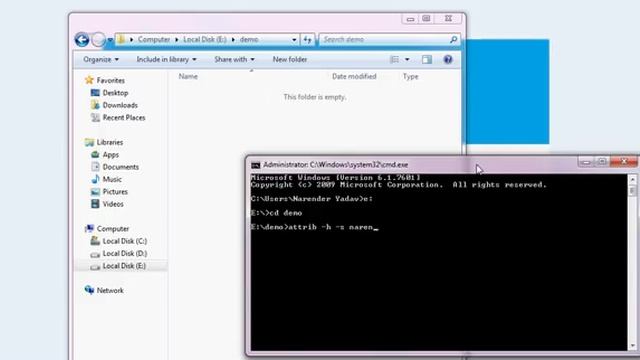
Task: Open Downloads in Favorites
Action: 120,105
